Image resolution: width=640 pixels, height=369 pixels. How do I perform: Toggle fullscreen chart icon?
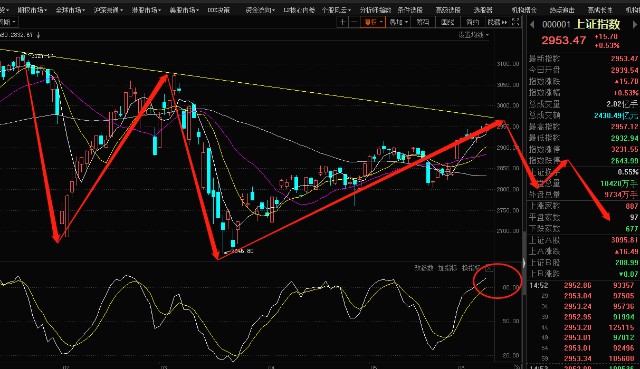(515, 22)
